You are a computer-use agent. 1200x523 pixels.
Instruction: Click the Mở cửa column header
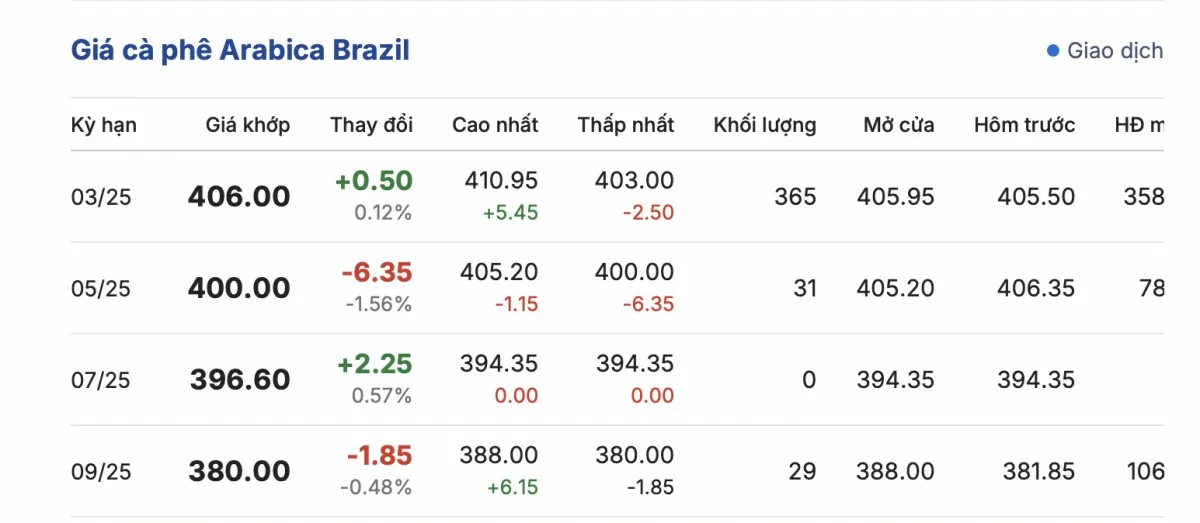(899, 125)
